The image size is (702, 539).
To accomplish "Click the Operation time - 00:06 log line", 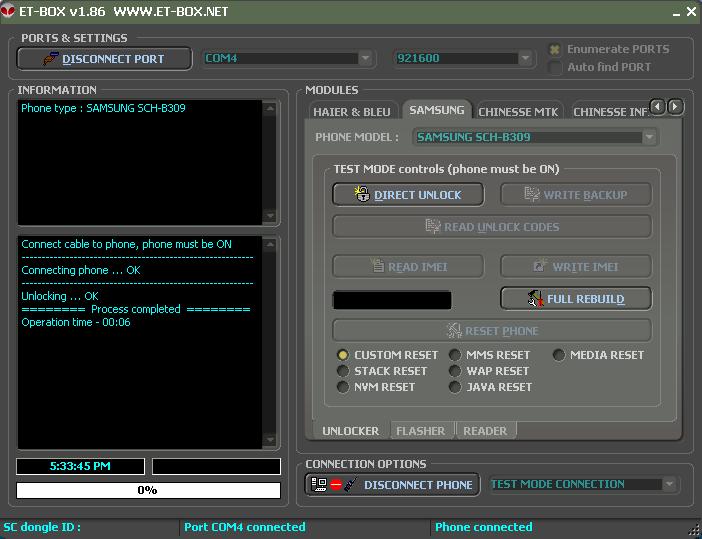I will [x=76, y=322].
